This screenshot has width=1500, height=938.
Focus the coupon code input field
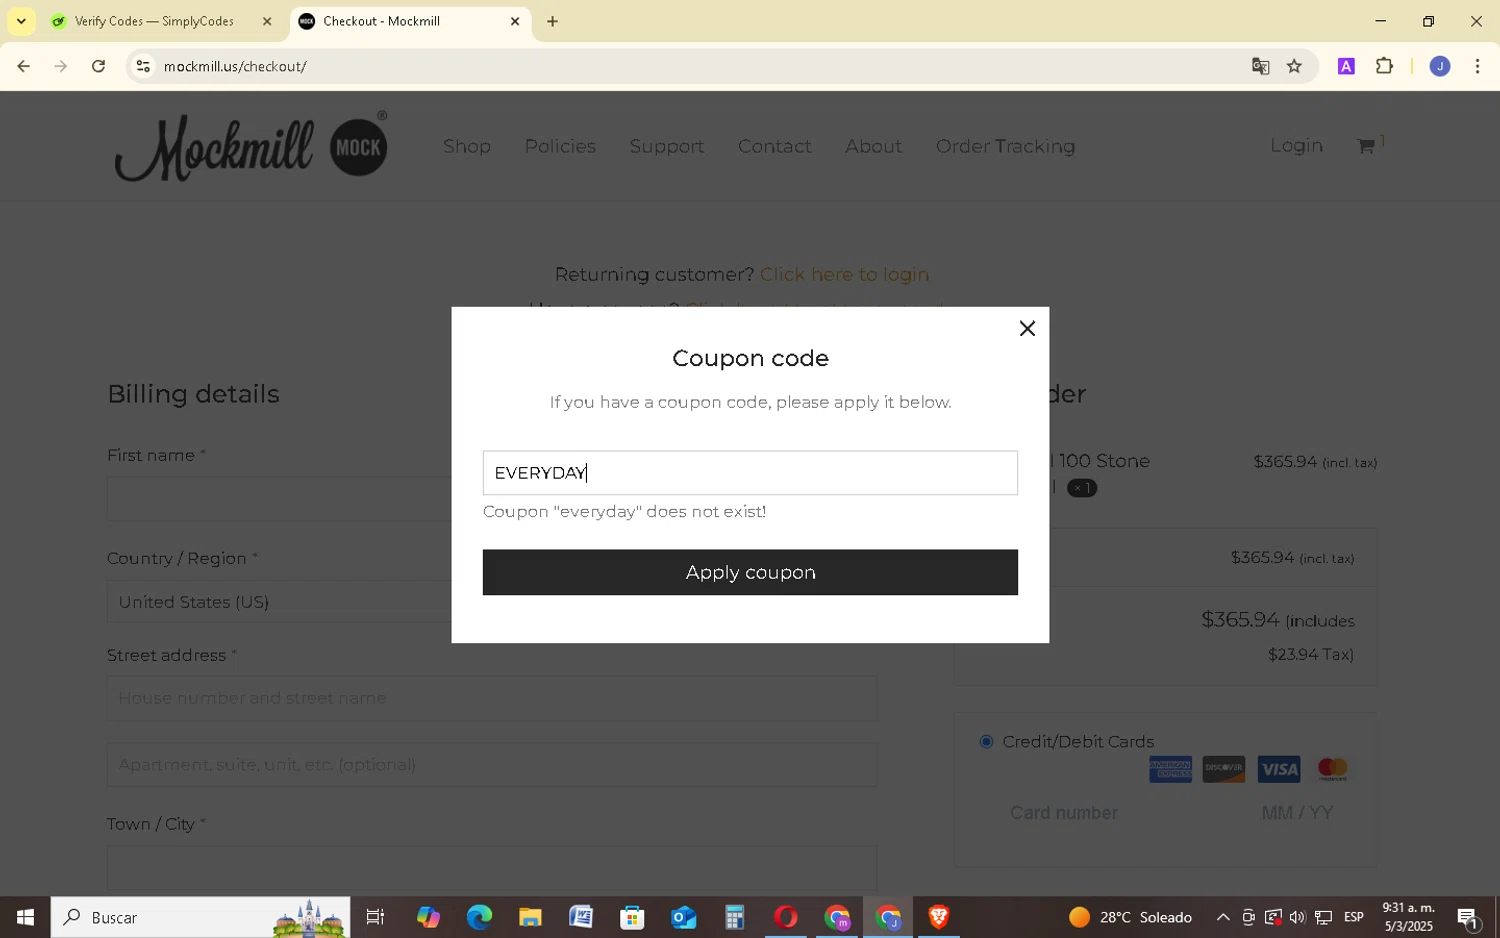pyautogui.click(x=750, y=473)
